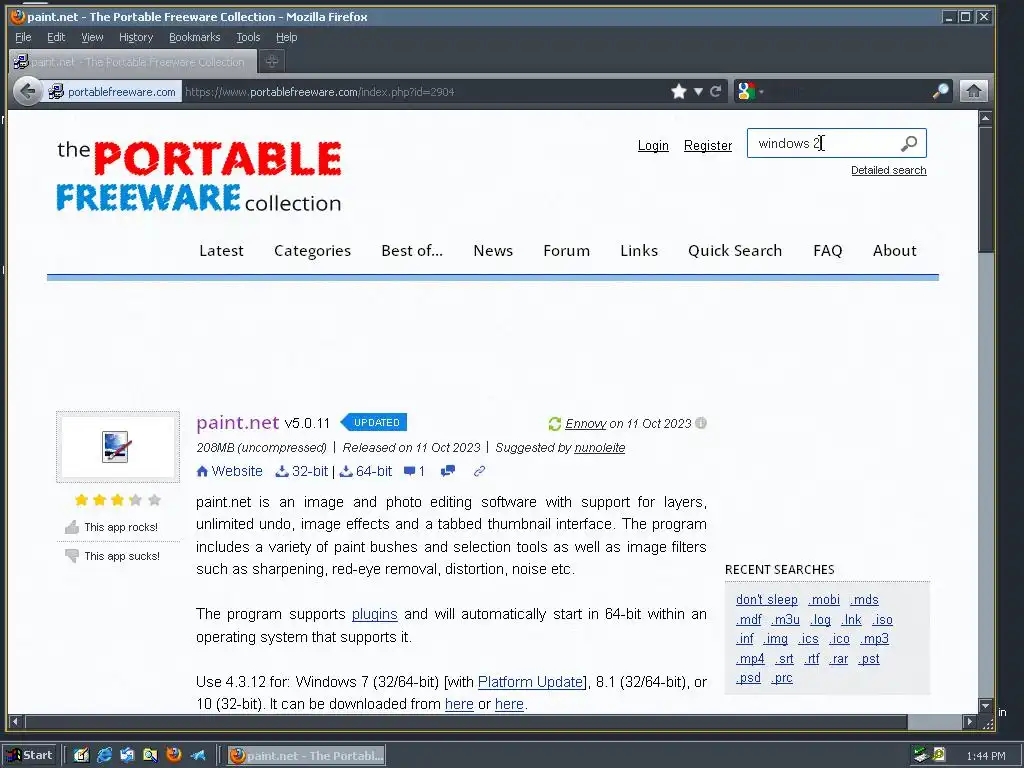
Task: Click the horizontal scrollbar right arrow
Action: pos(969,722)
